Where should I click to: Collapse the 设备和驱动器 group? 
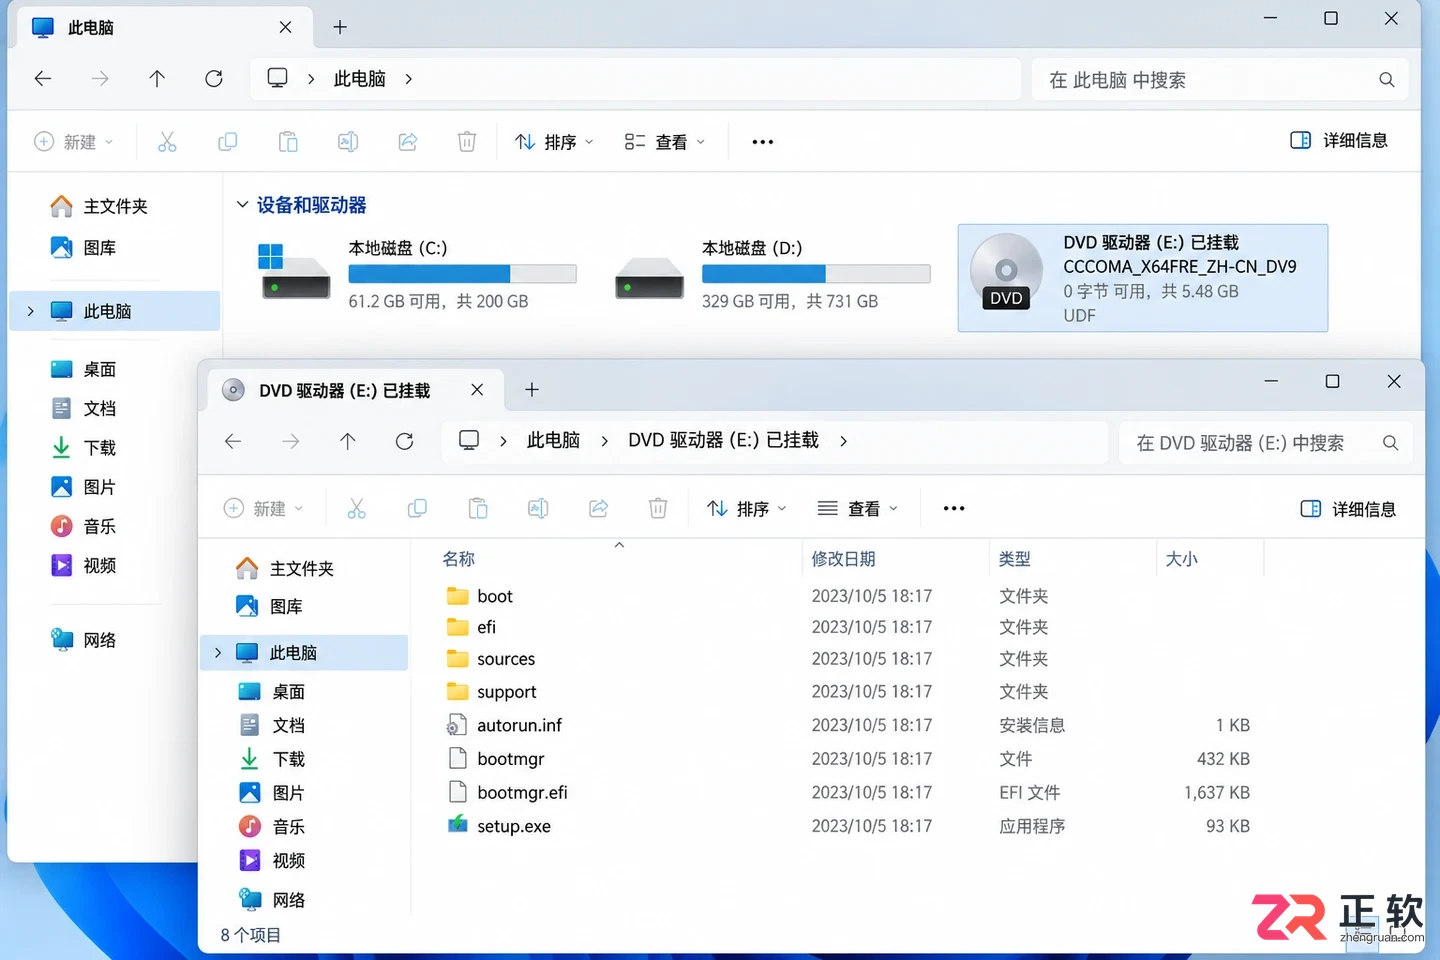[242, 205]
